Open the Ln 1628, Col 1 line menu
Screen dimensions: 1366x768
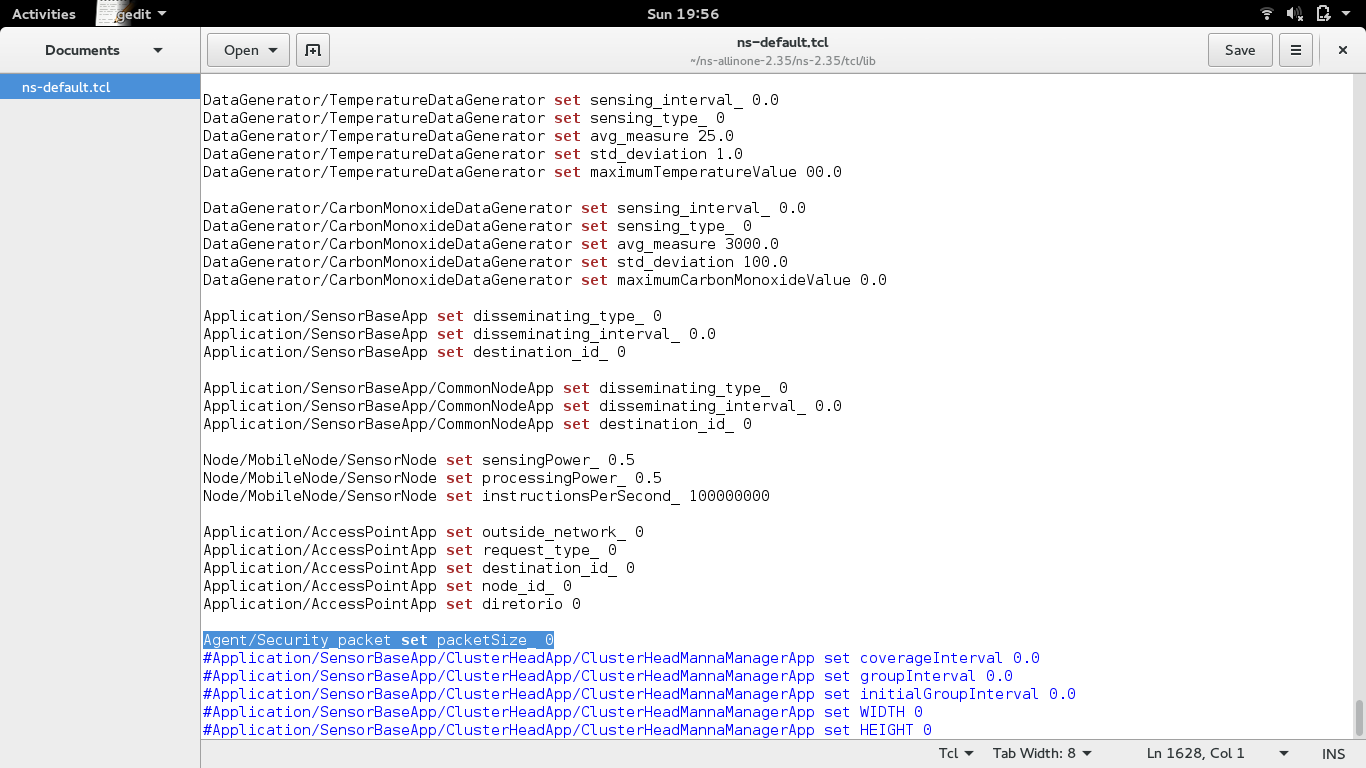[x=1217, y=753]
